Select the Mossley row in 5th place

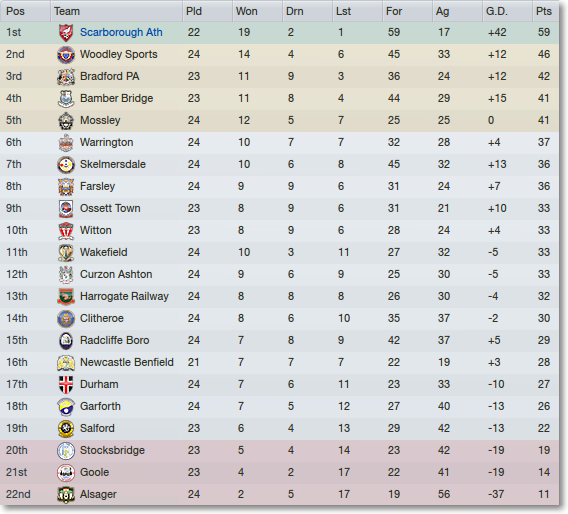tap(279, 121)
